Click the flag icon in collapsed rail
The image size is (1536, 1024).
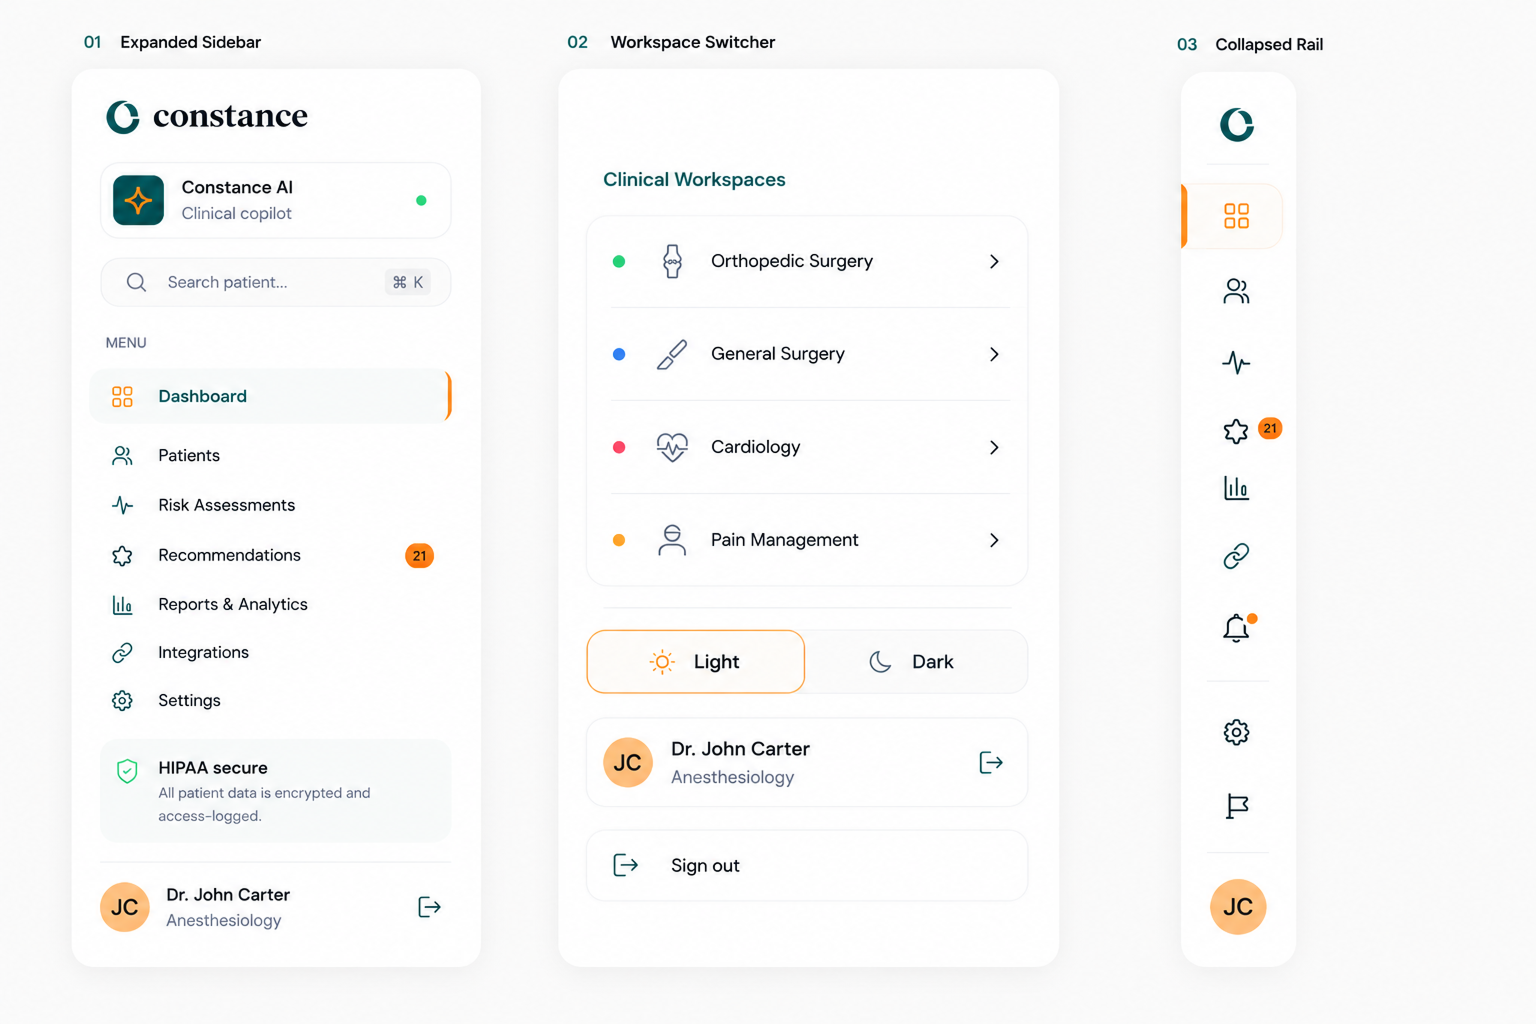(x=1237, y=806)
